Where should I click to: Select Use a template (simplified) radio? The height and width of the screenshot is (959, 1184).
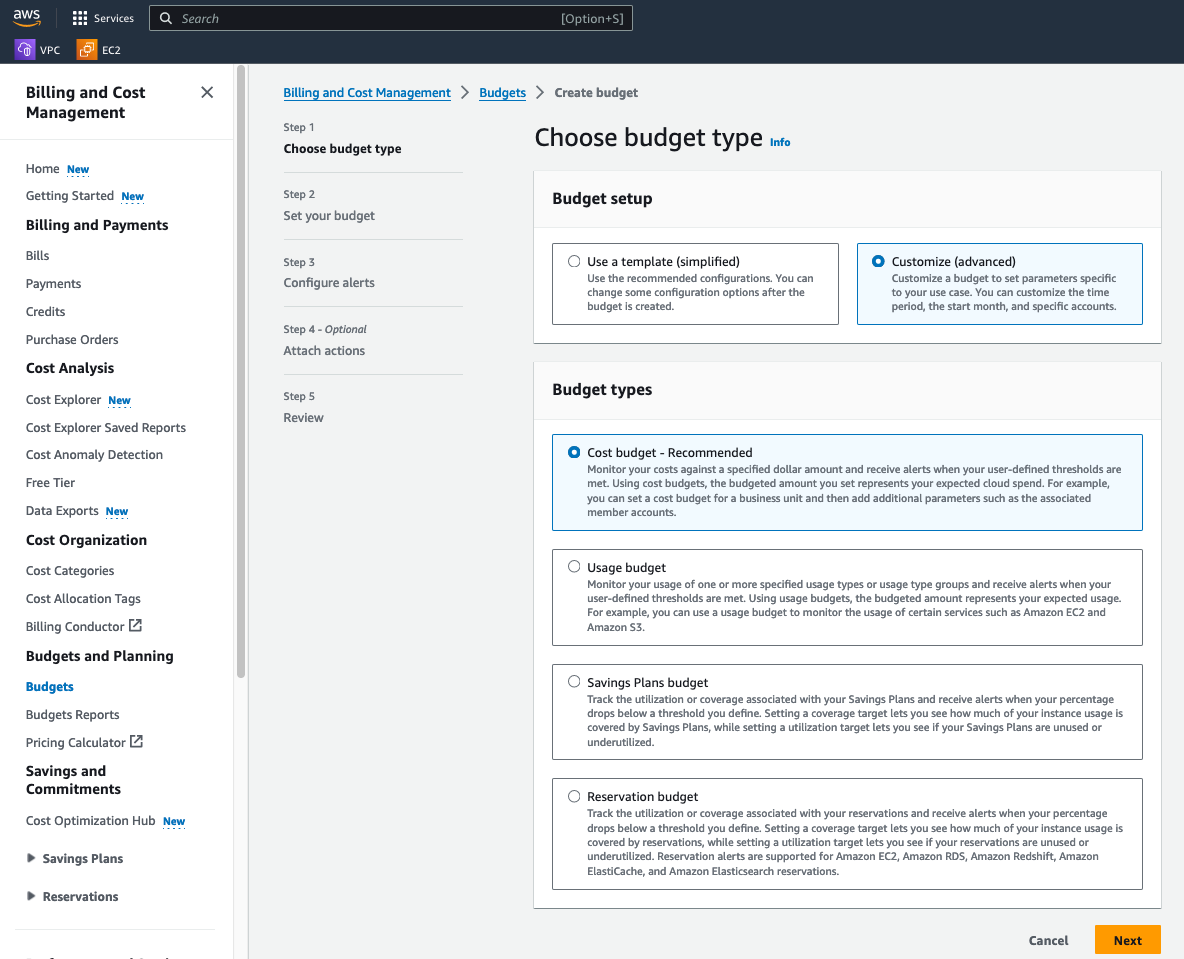click(x=574, y=261)
